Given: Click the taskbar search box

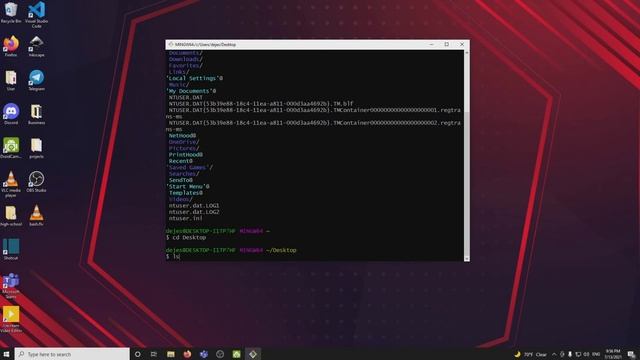Looking at the screenshot, I should pos(72,354).
